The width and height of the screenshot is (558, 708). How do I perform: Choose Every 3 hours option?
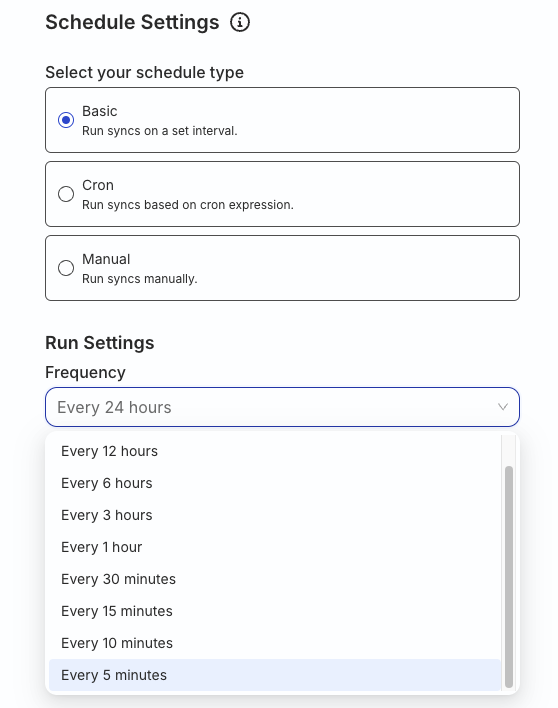point(275,515)
